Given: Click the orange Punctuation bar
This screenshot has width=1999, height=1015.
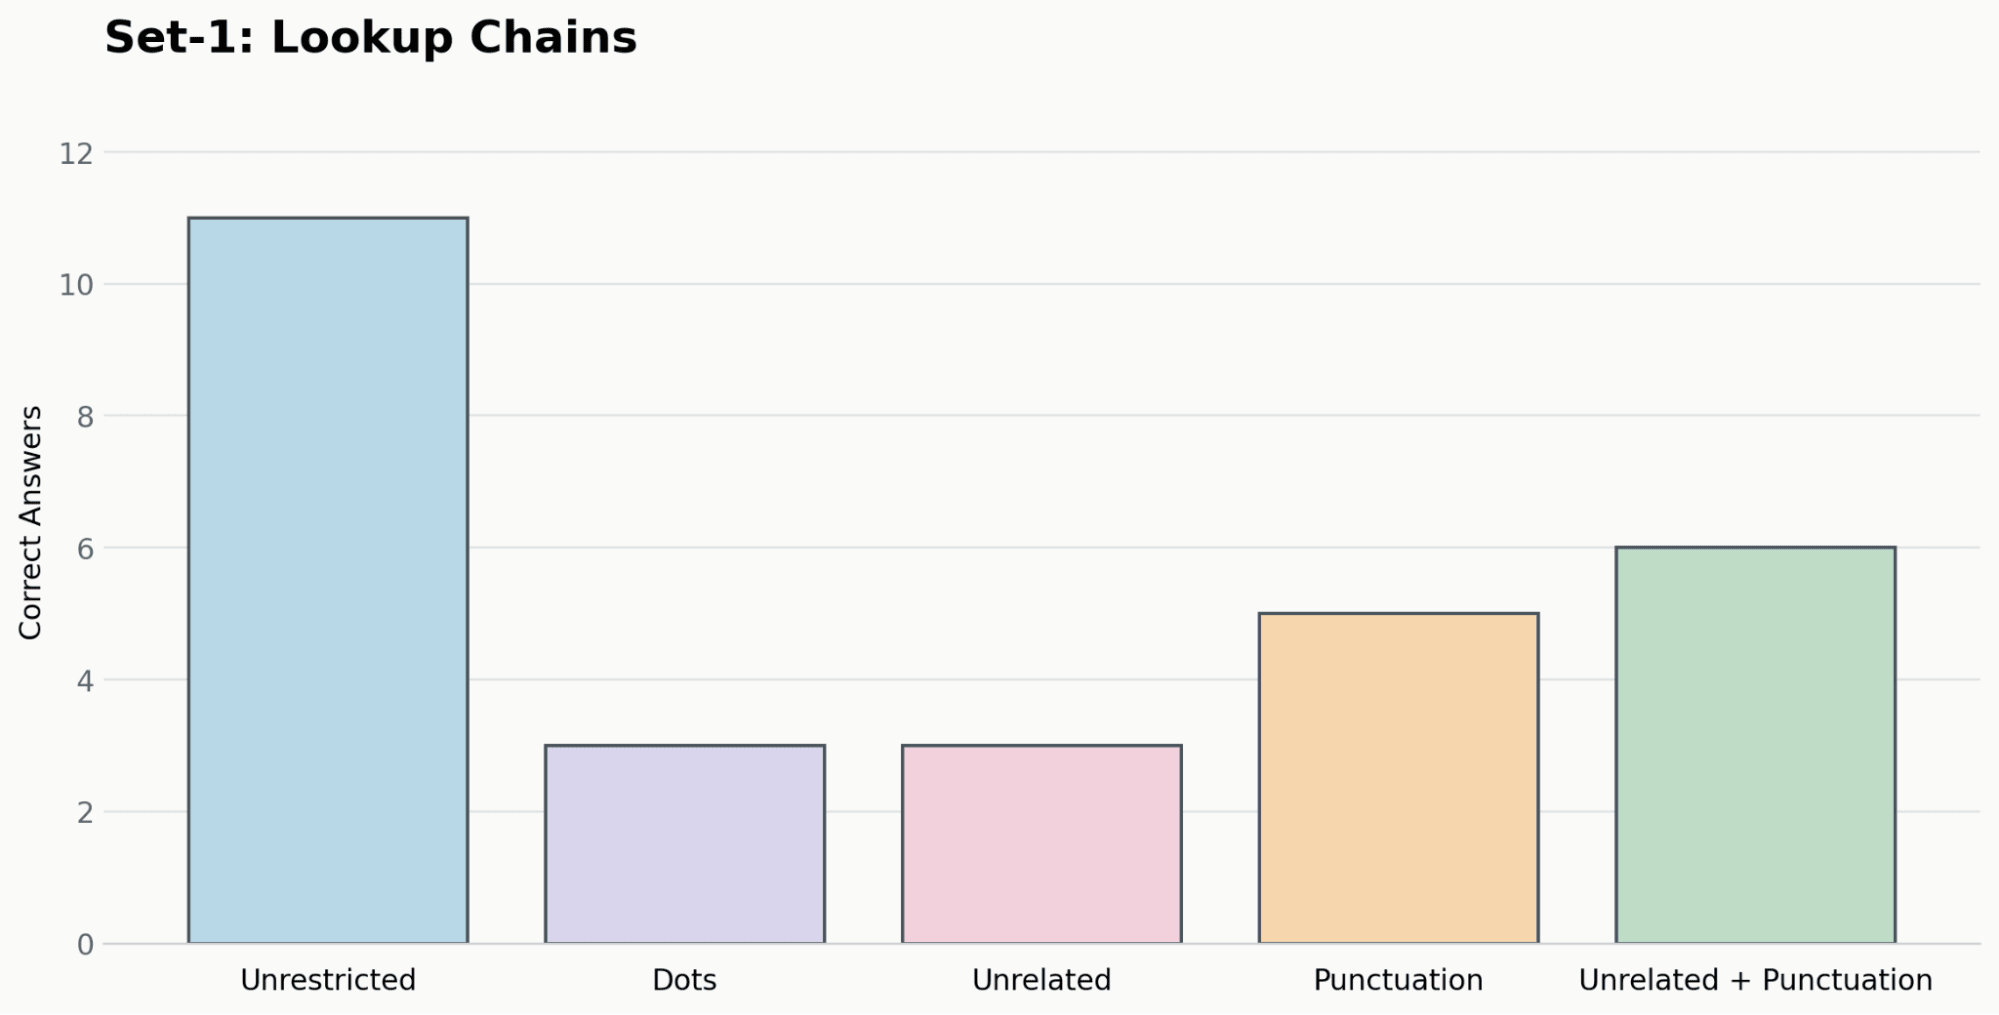Looking at the screenshot, I should click(x=1399, y=778).
